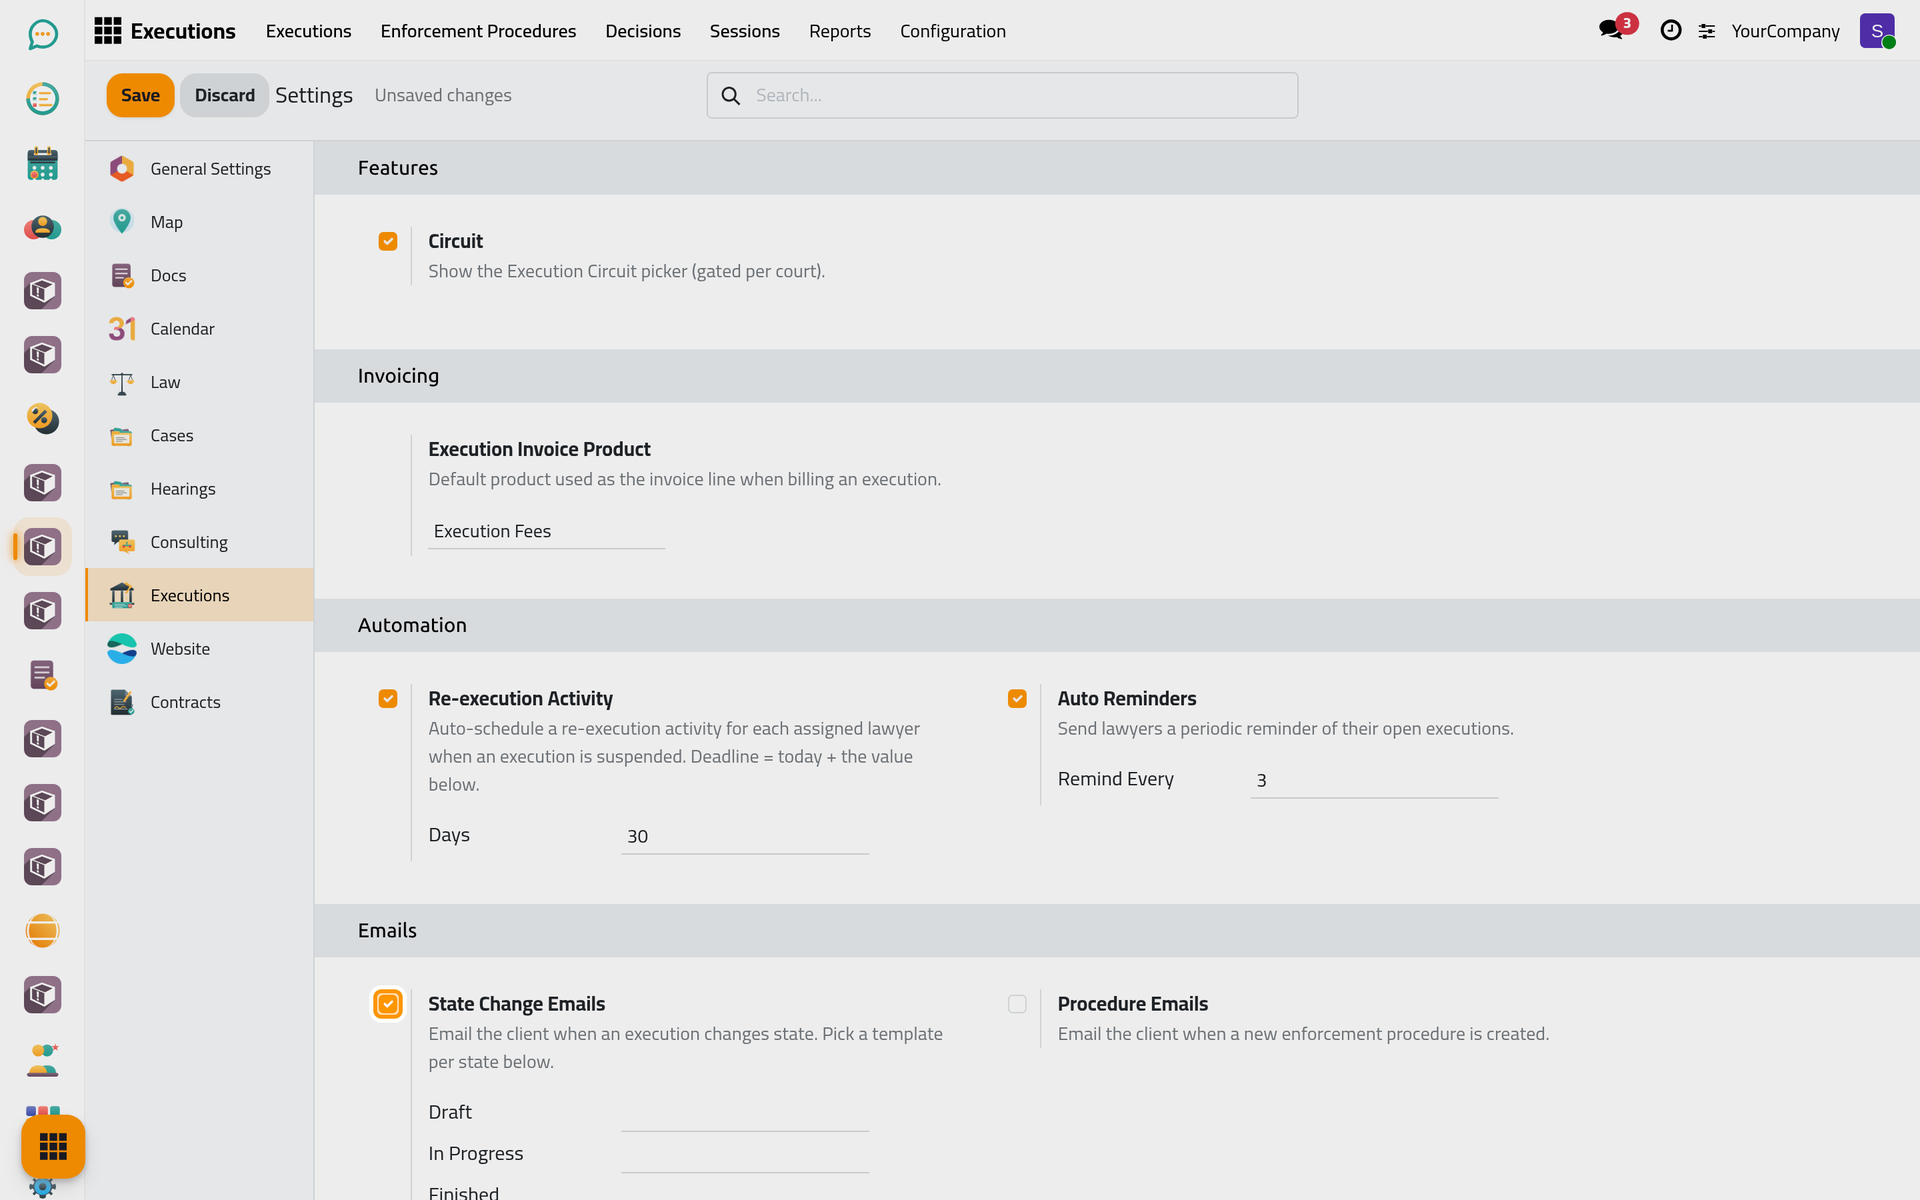Viewport: 1920px width, 1200px height.
Task: Open the sliders preferences icon in header
Action: click(1707, 32)
